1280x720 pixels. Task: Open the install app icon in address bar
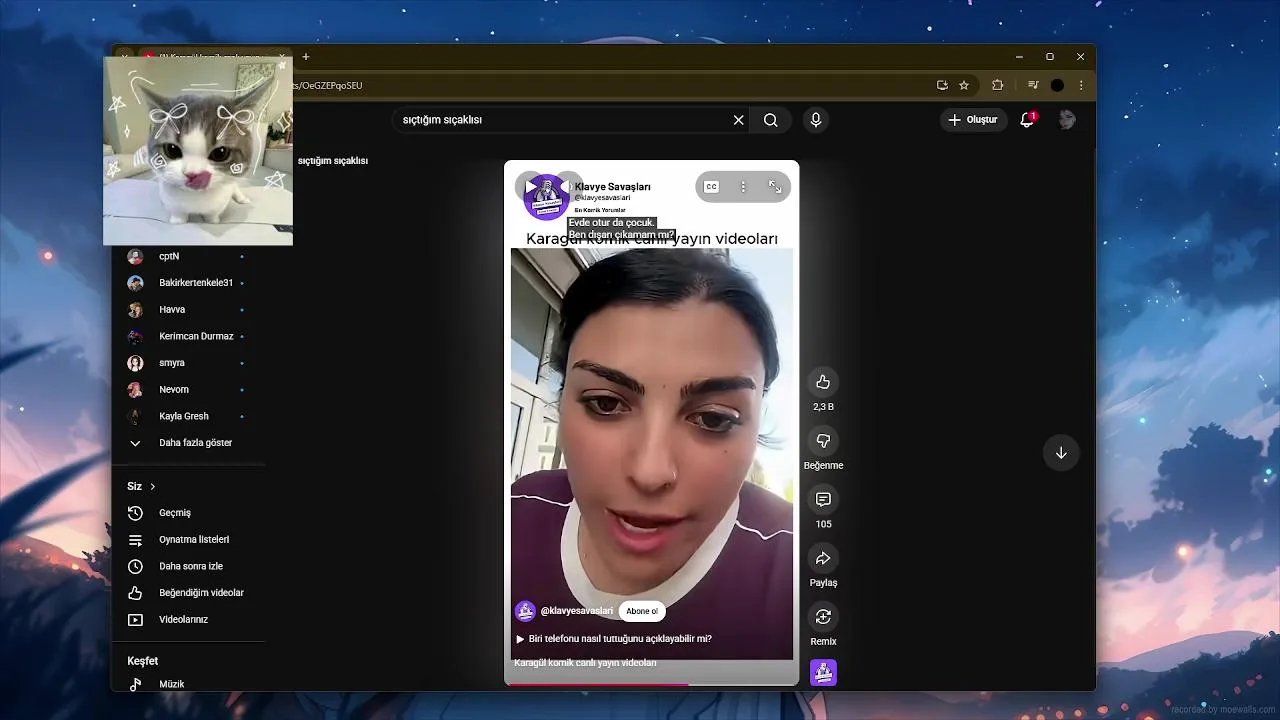942,85
